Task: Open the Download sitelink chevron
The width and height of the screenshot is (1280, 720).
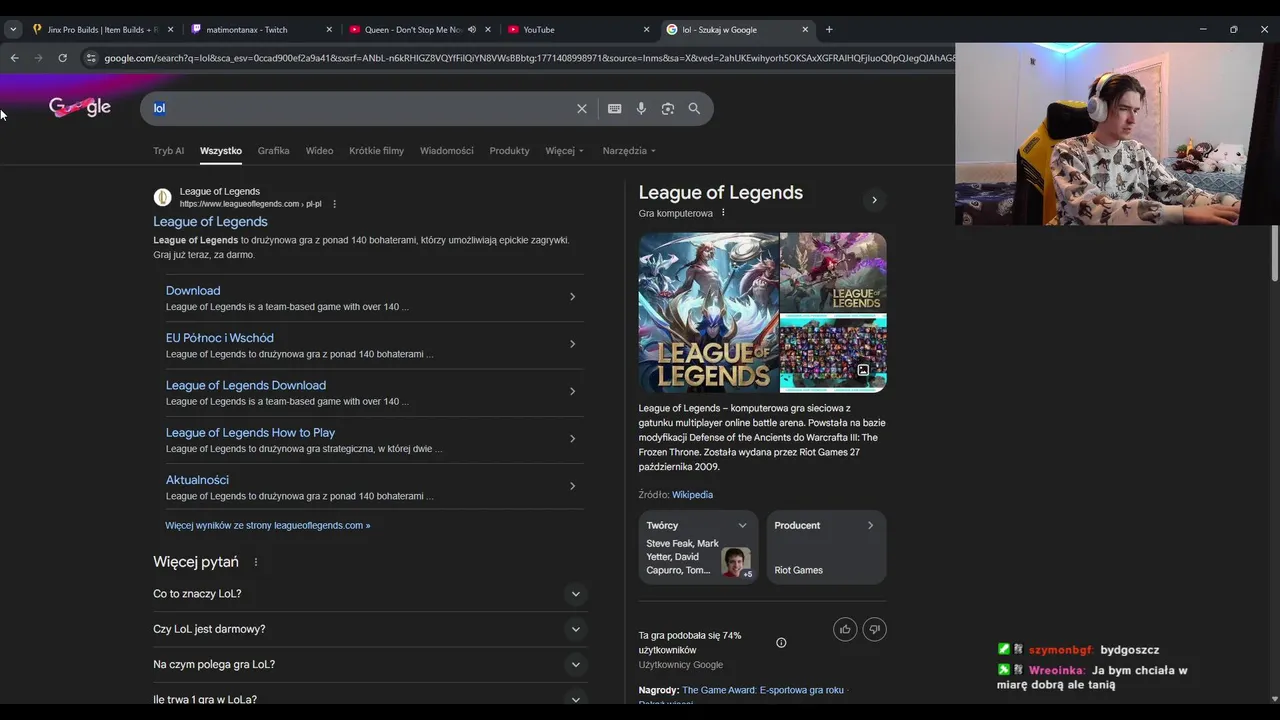Action: point(572,297)
